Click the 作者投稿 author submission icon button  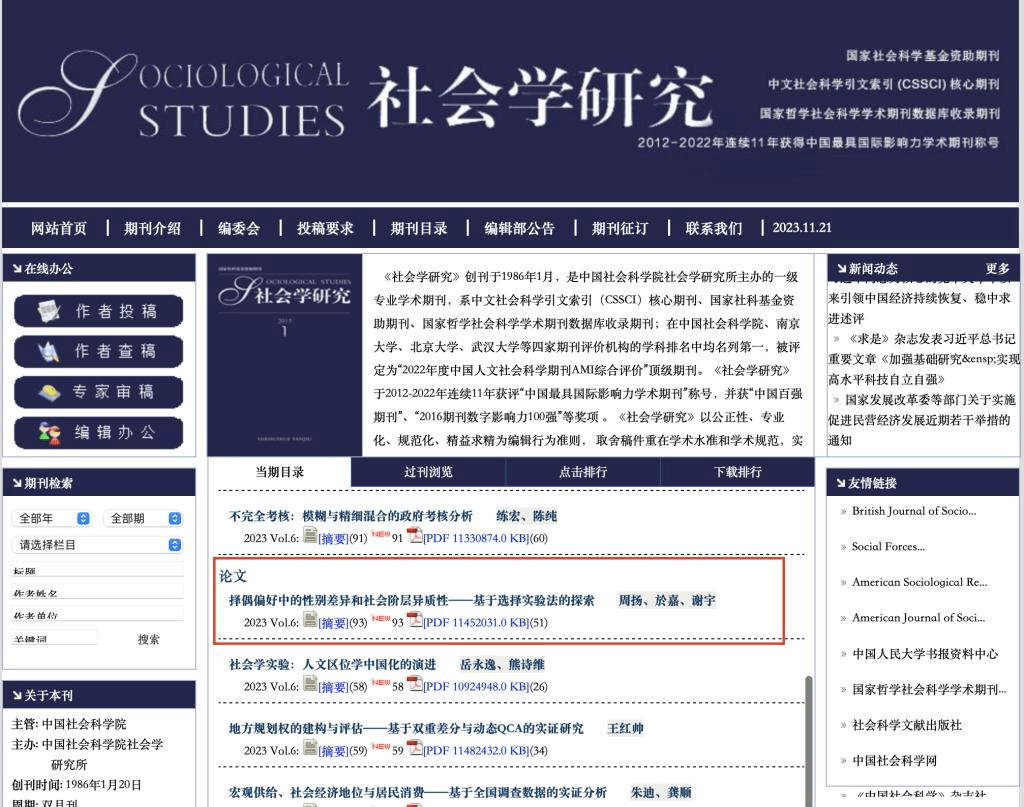coord(98,311)
